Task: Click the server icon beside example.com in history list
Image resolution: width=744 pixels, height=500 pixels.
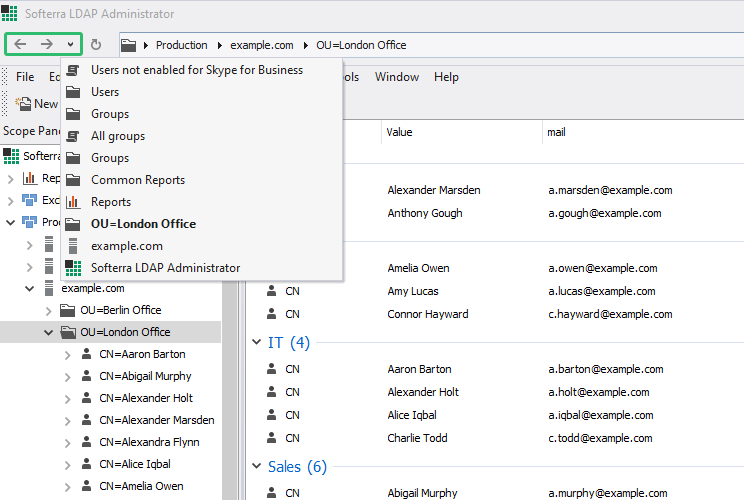Action: pyautogui.click(x=73, y=246)
